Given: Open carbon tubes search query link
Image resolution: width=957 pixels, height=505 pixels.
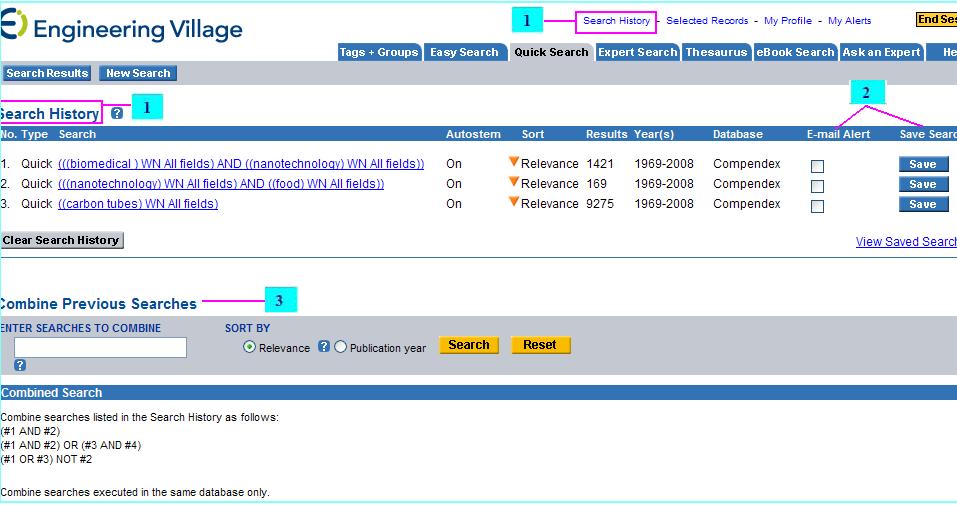Looking at the screenshot, I should [138, 204].
